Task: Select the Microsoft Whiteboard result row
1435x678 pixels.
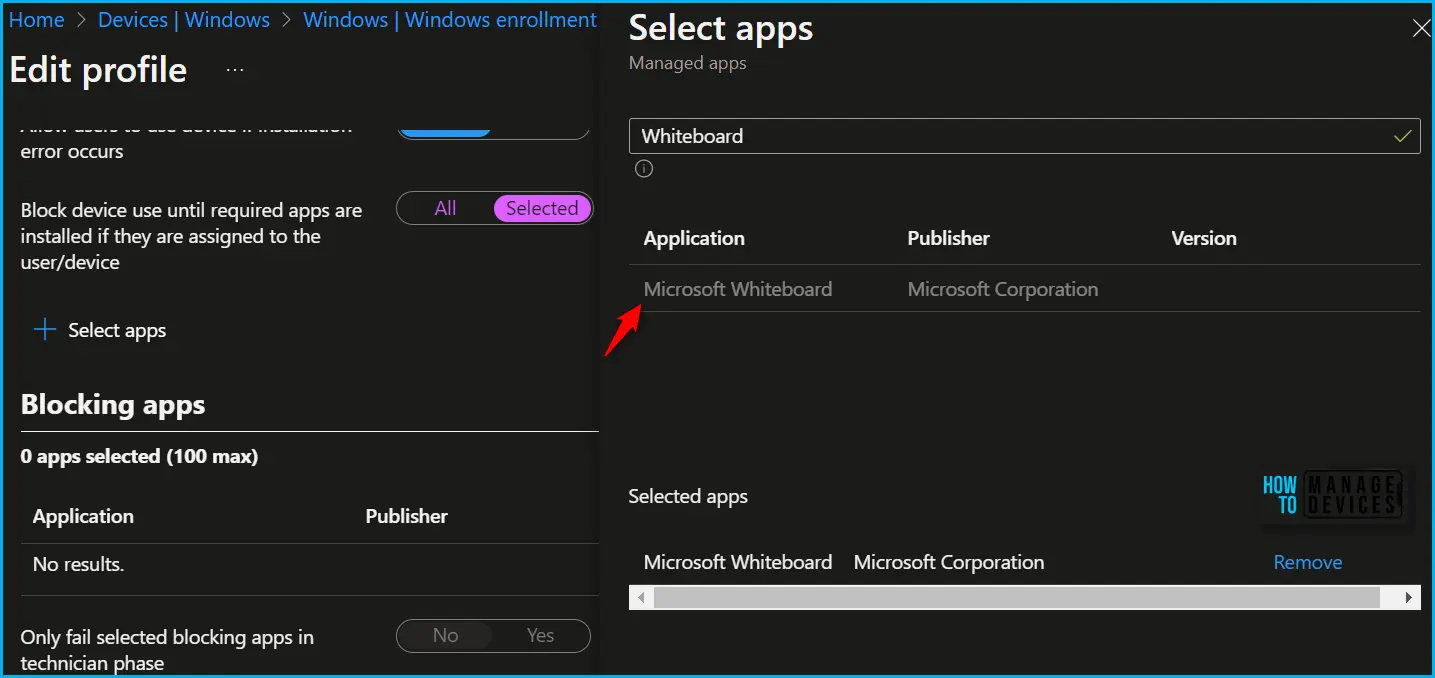Action: pyautogui.click(x=1024, y=289)
